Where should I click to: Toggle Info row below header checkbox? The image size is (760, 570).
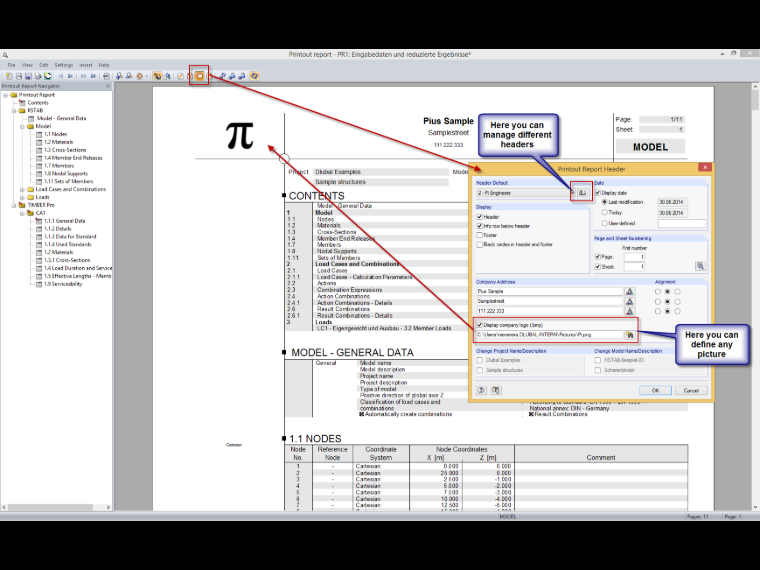(479, 226)
